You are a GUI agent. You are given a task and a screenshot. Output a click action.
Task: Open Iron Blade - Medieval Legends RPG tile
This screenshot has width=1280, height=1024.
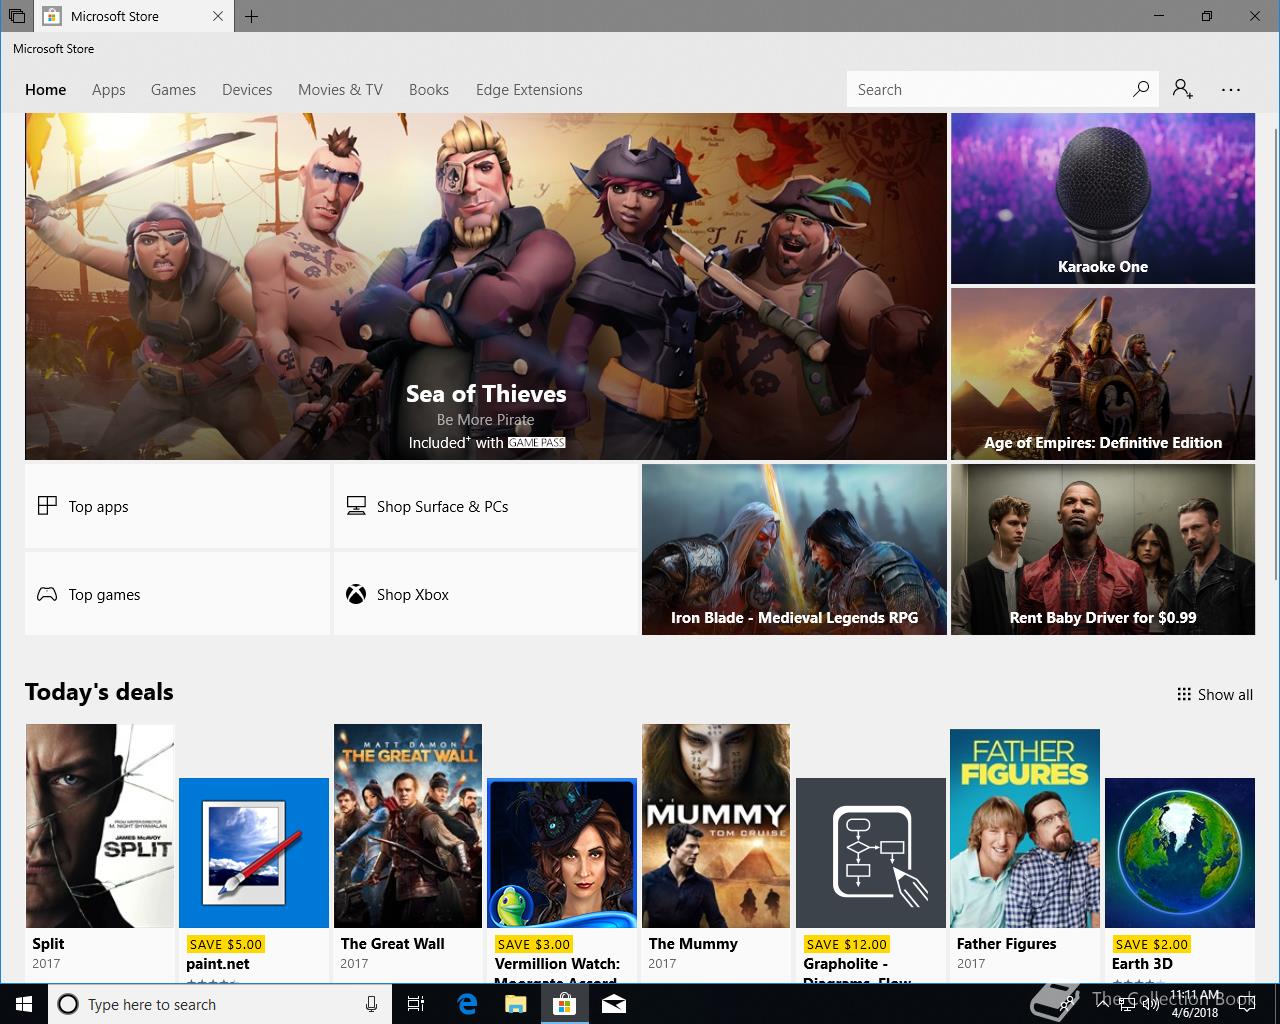click(x=794, y=549)
